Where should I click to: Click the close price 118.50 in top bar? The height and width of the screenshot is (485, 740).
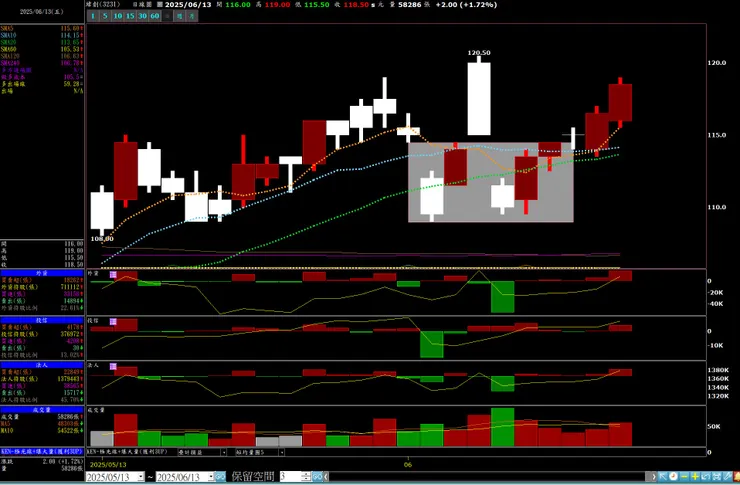tap(356, 5)
